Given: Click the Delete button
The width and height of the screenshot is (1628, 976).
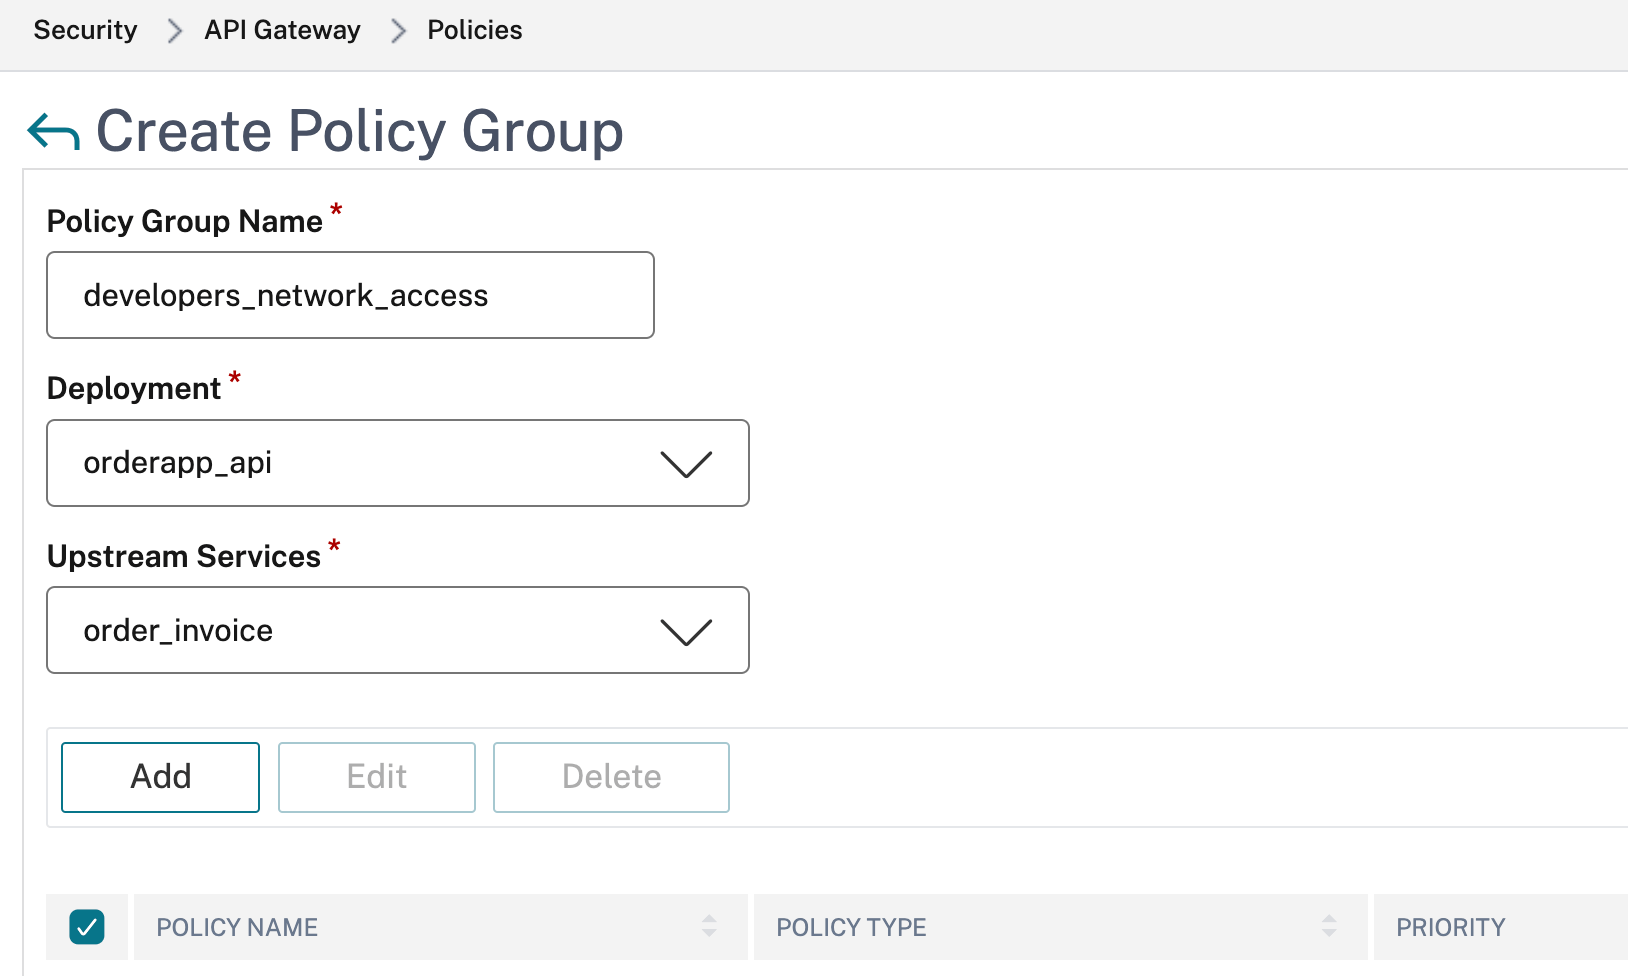Looking at the screenshot, I should [x=611, y=777].
